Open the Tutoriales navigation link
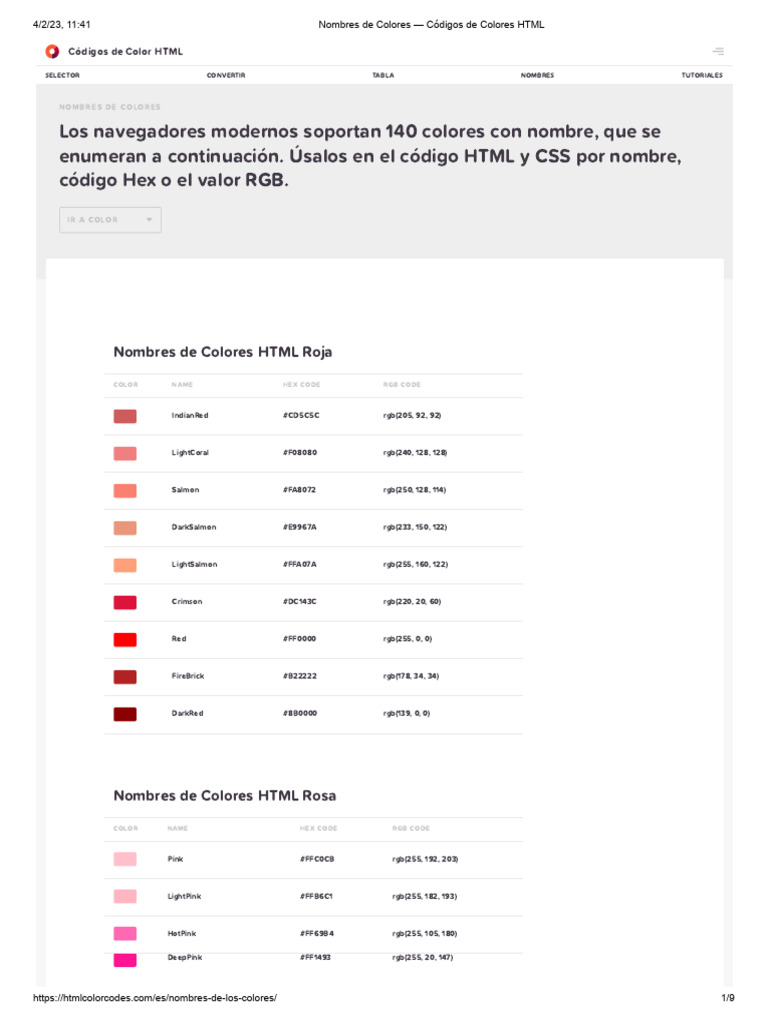 [x=702, y=75]
